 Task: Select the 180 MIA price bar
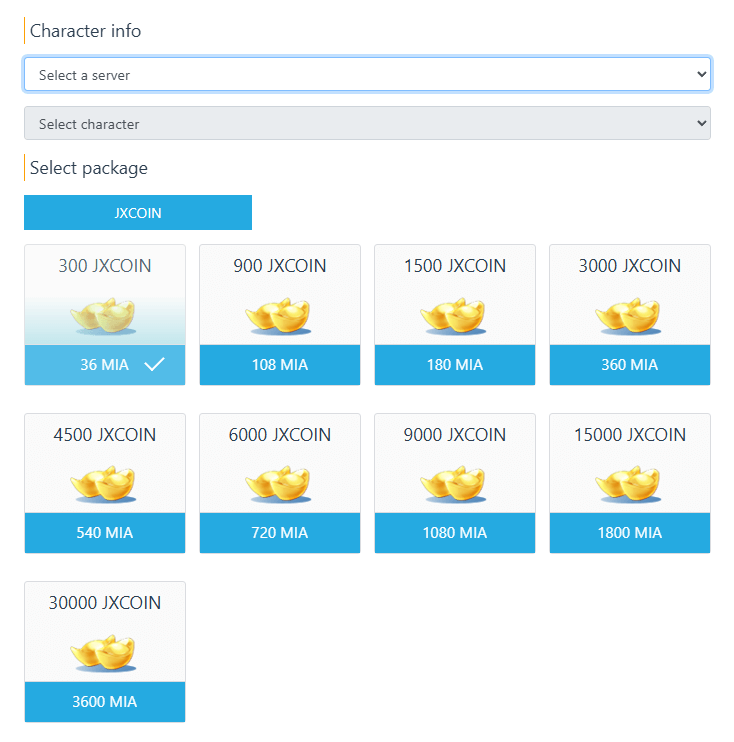(x=454, y=365)
